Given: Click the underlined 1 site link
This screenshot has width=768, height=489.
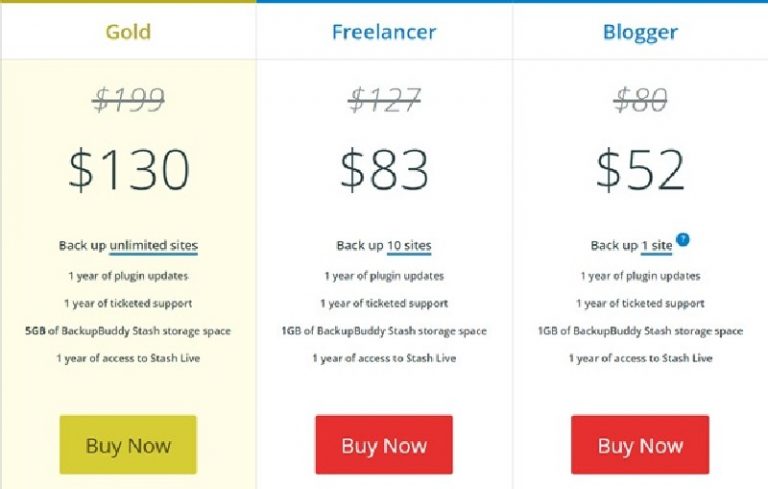Looking at the screenshot, I should (x=656, y=245).
